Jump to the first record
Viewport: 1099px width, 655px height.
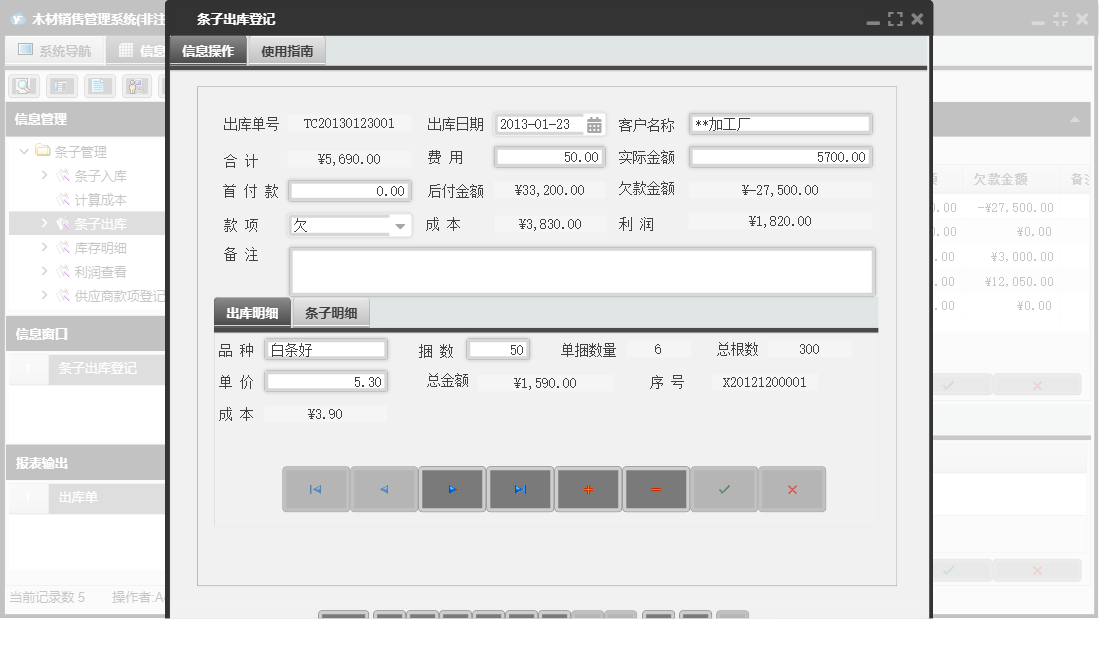(316, 489)
